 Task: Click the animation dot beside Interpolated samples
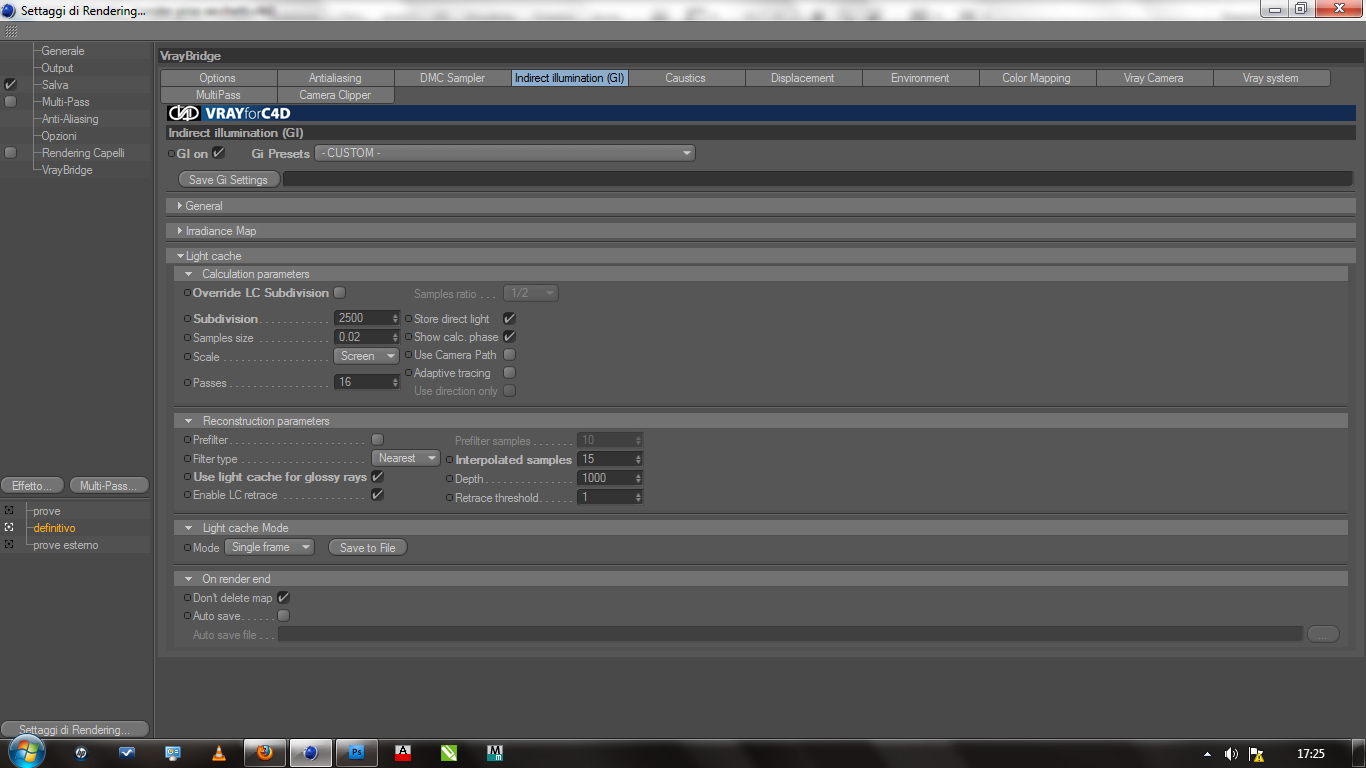[449, 460]
